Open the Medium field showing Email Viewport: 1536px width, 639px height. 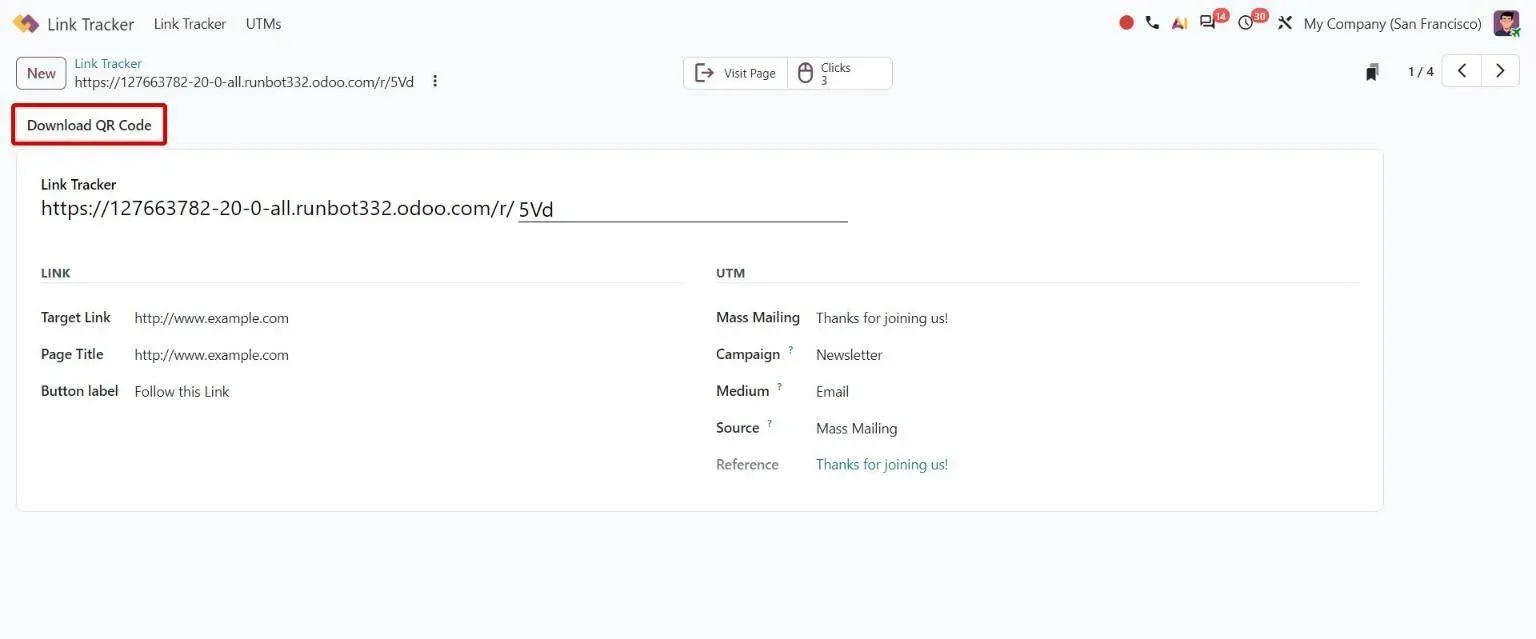[832, 392]
